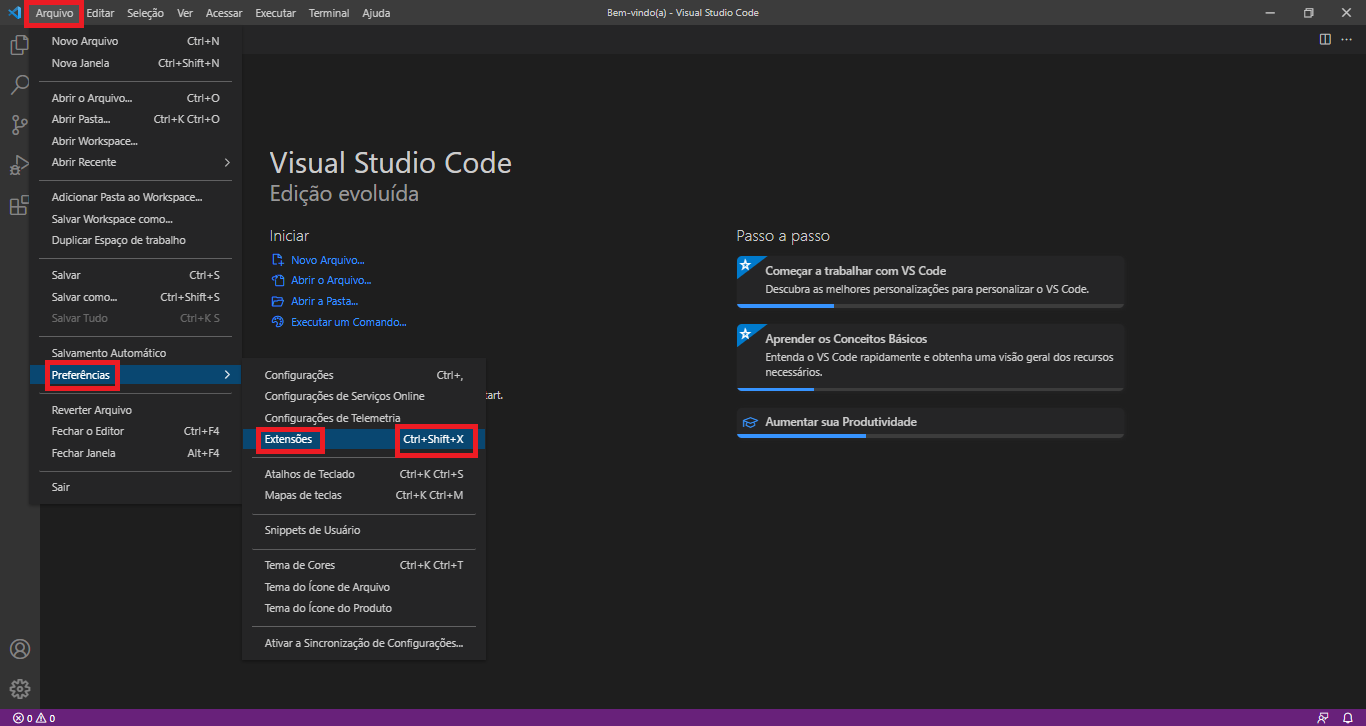This screenshot has width=1366, height=726.
Task: Open Aumentar sua Produtividade walkthrough
Action: 930,422
